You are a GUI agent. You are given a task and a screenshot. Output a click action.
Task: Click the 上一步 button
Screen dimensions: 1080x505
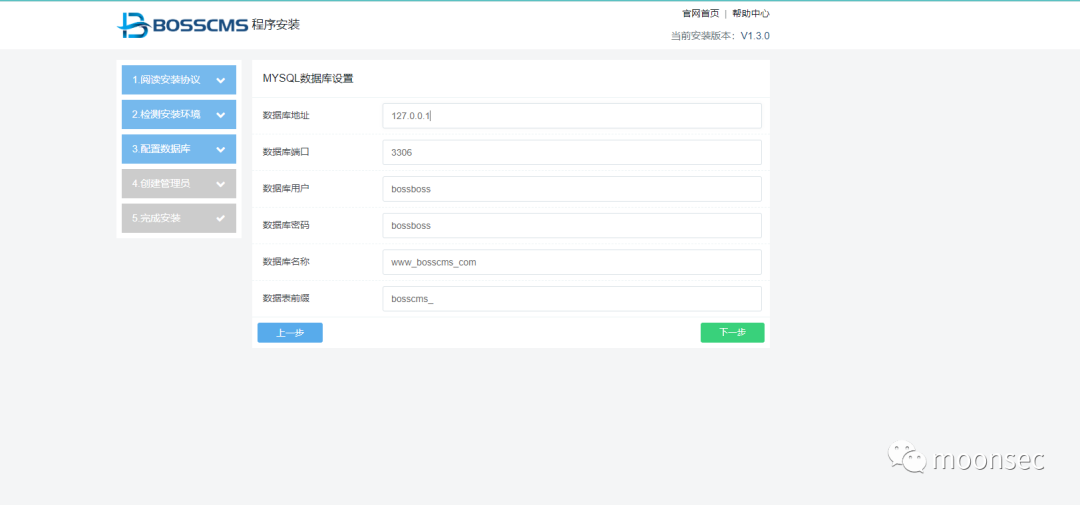tap(290, 333)
